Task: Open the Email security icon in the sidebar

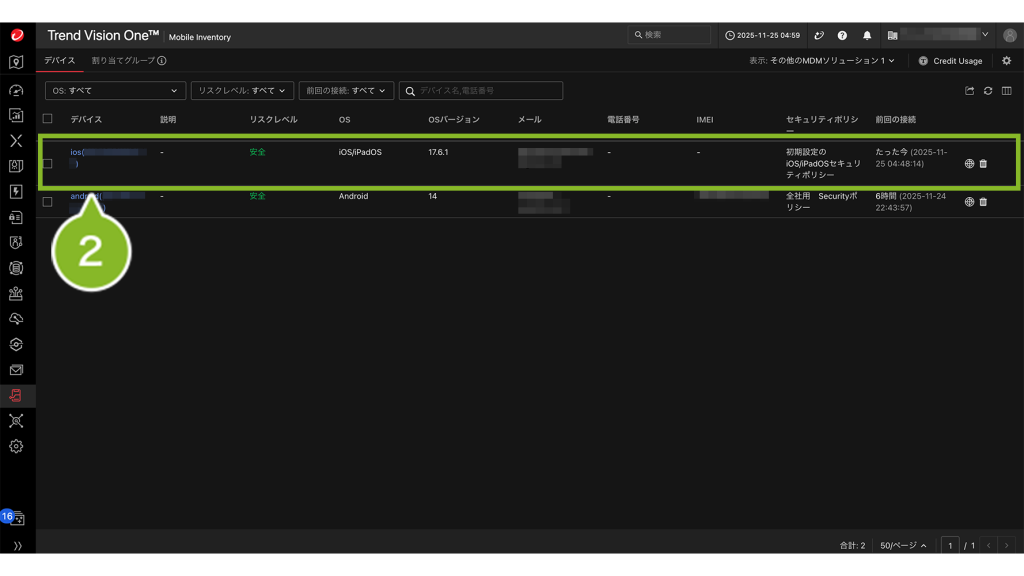Action: pyautogui.click(x=16, y=370)
